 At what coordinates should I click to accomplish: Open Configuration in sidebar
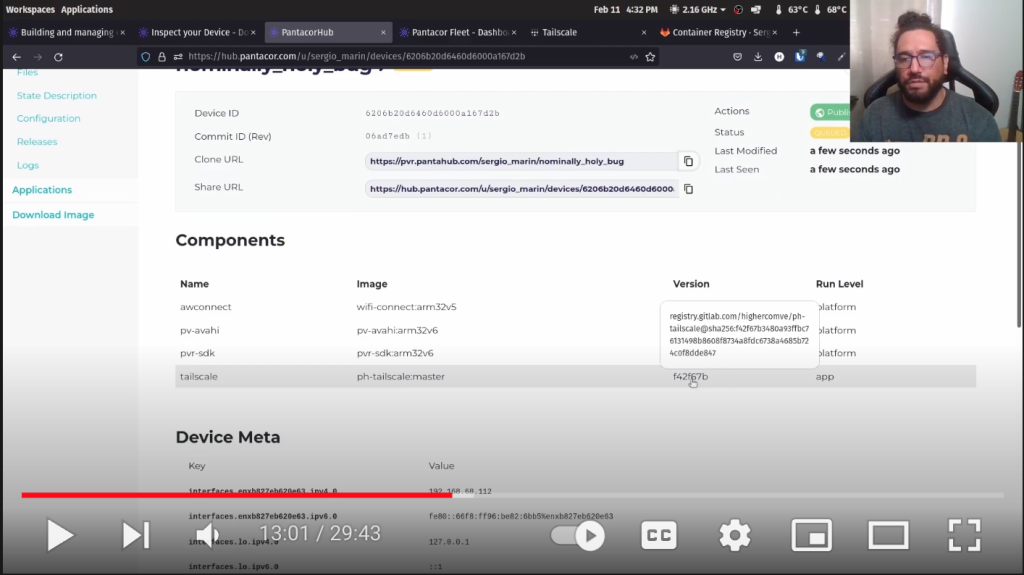click(48, 118)
